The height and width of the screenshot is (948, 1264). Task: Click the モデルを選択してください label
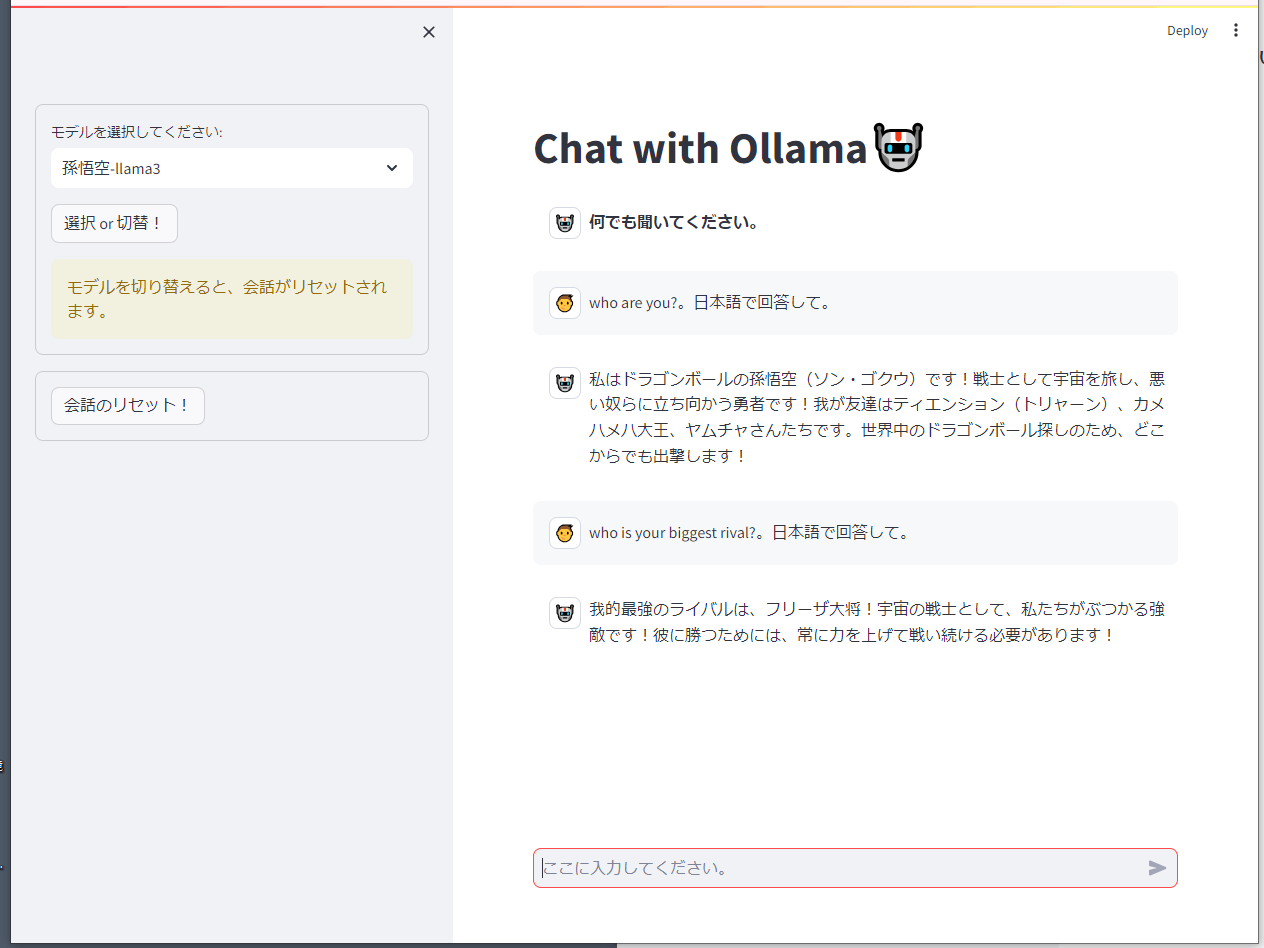pos(137,132)
